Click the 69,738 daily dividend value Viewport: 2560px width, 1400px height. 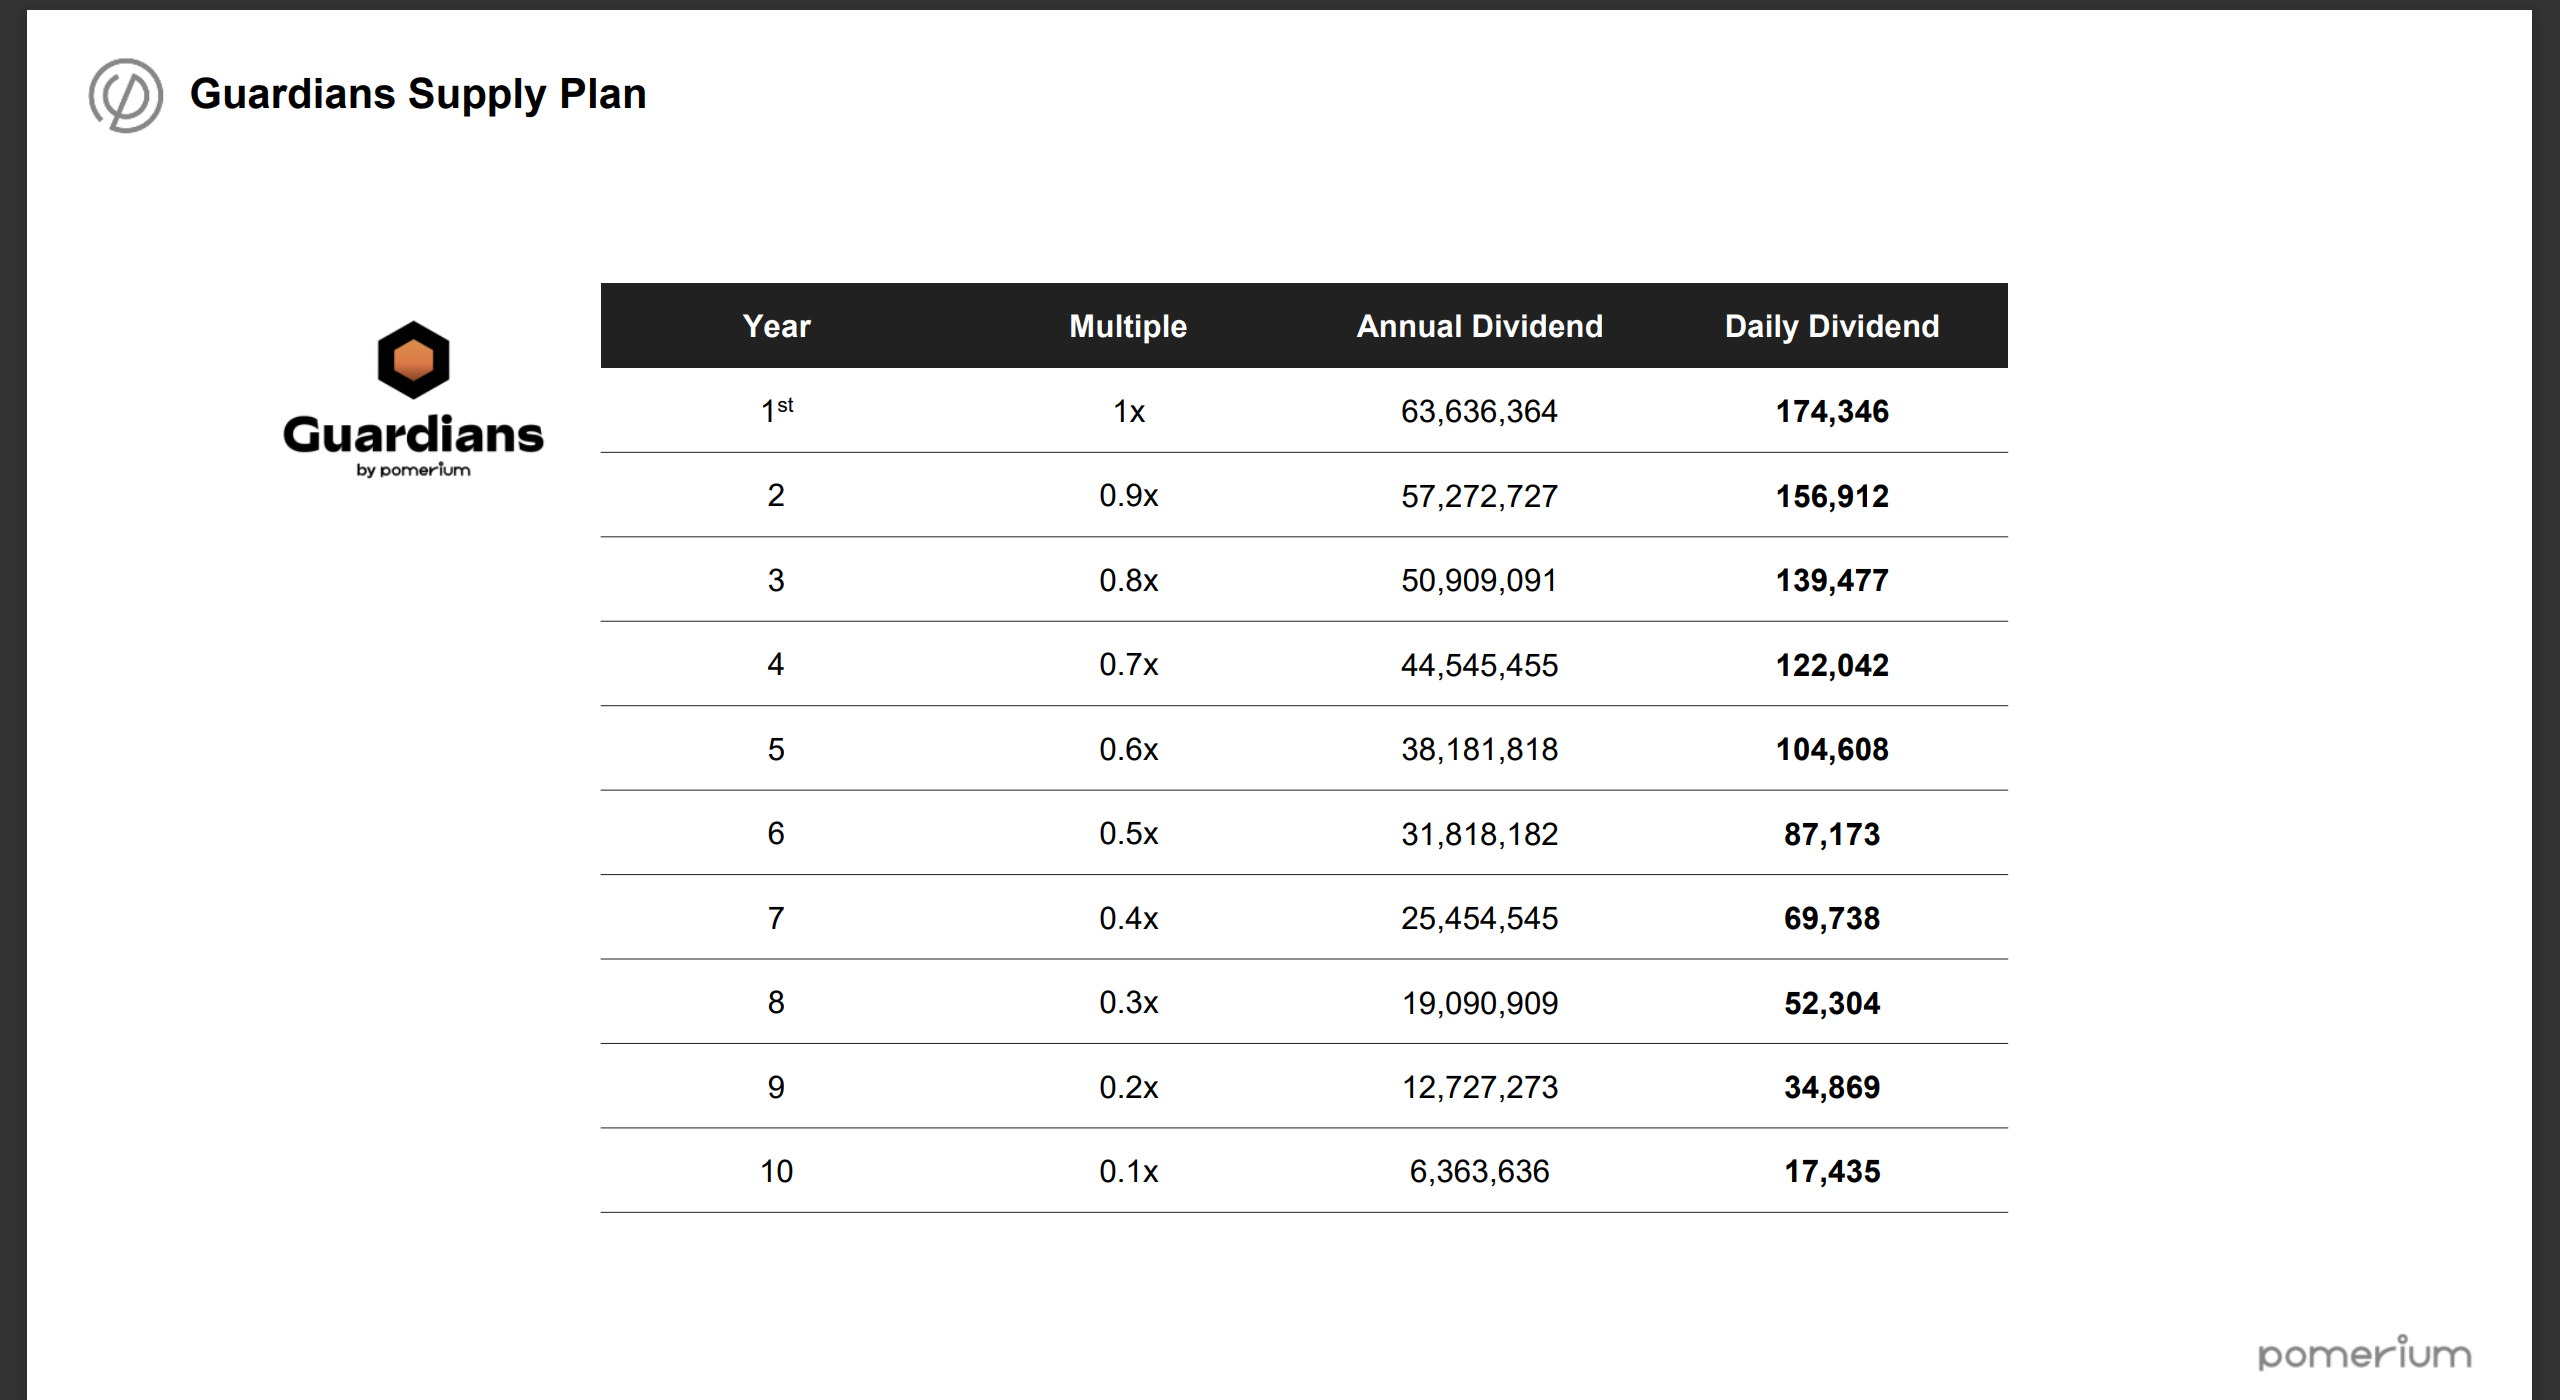click(1831, 918)
